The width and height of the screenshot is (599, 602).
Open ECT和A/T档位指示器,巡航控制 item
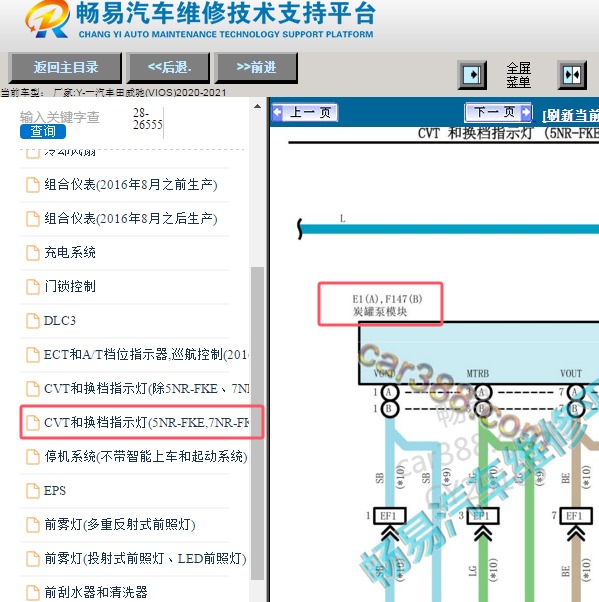[x=146, y=354]
